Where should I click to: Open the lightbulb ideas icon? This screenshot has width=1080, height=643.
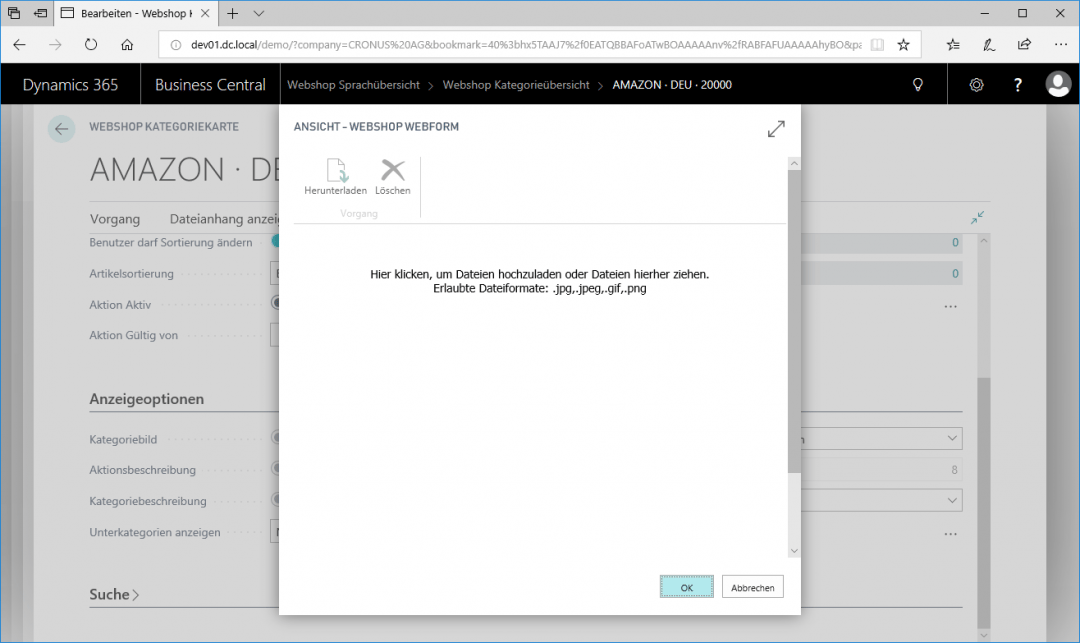point(917,85)
